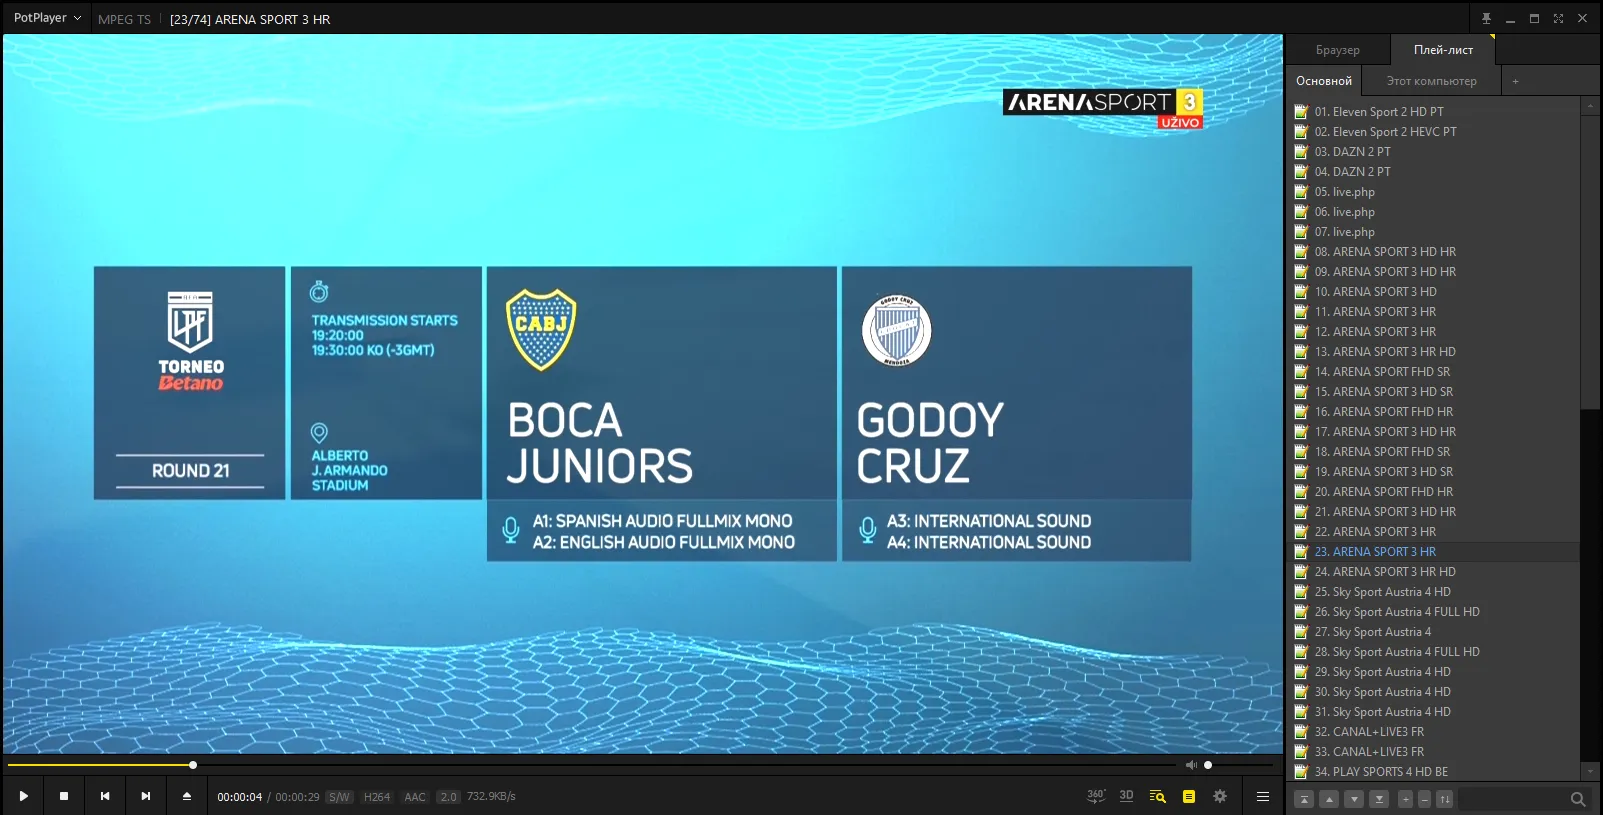
Task: Click the playlist scrollbar up arrow
Action: coord(1590,105)
